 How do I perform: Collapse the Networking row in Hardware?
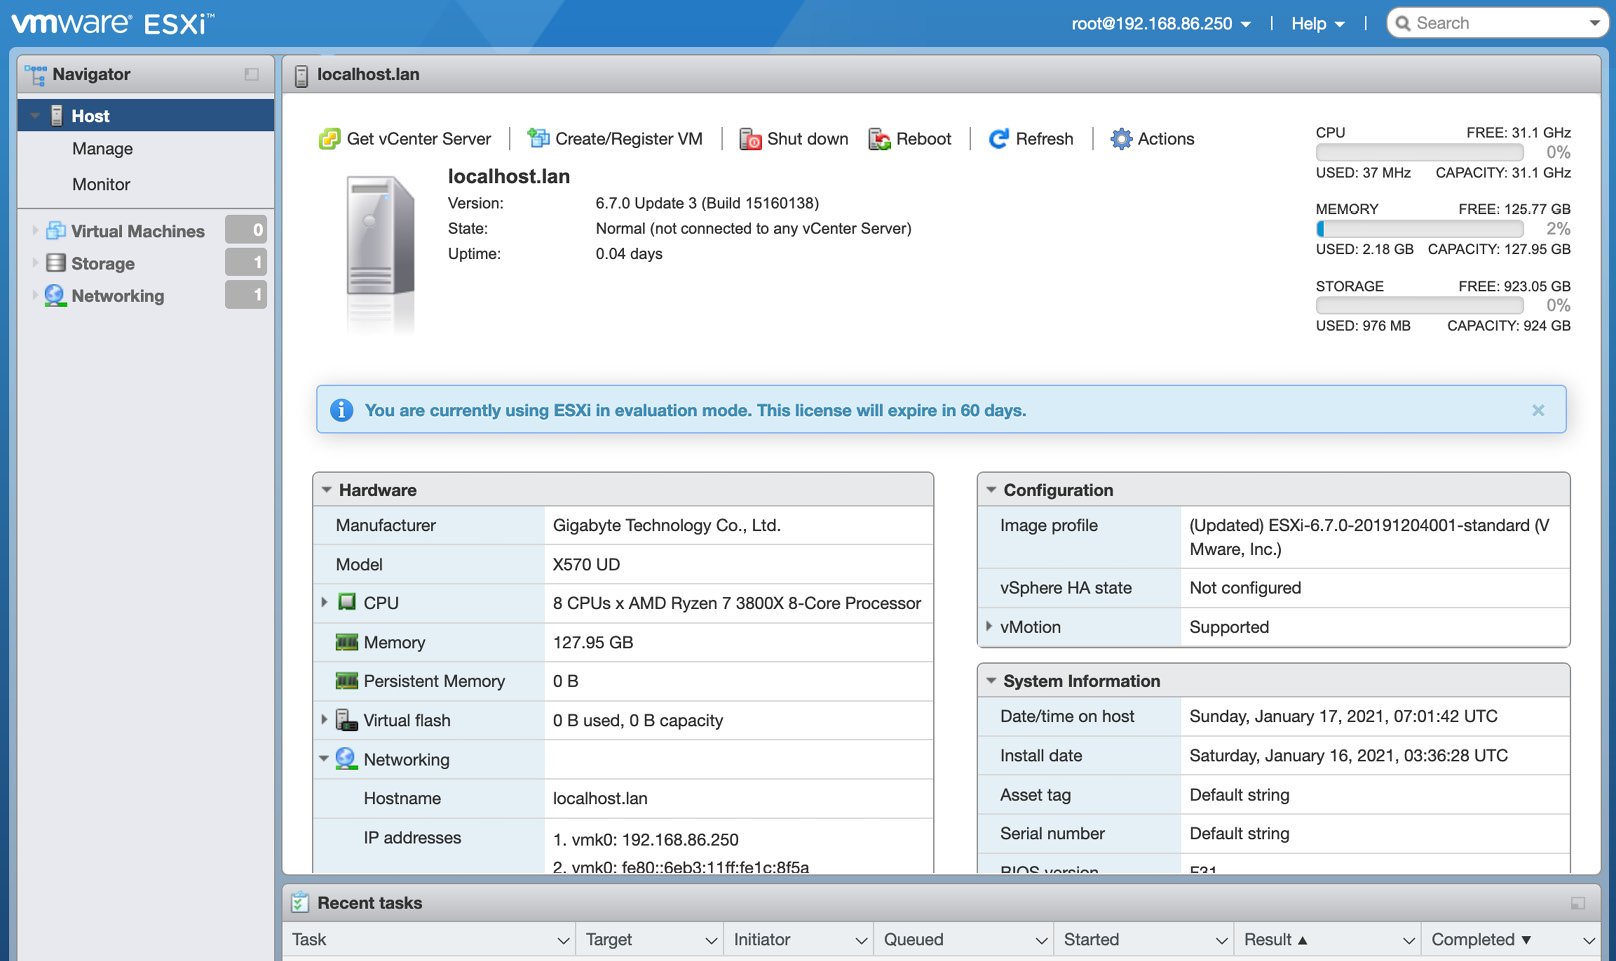324,759
